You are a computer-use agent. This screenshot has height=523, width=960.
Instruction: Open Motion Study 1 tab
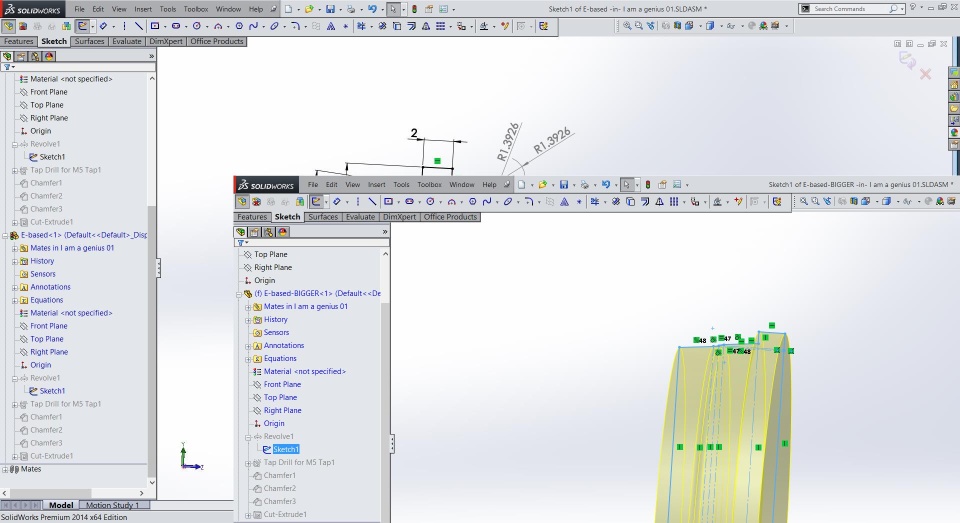(x=112, y=505)
